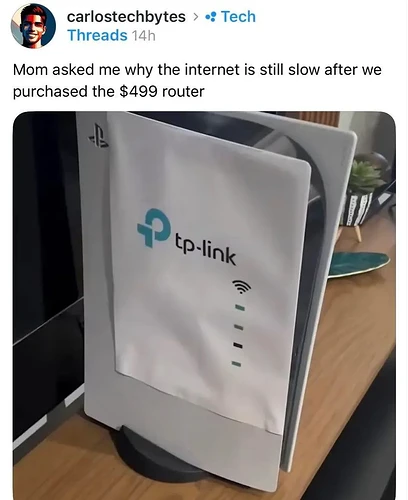Click the PlayStation logo on the console
The height and width of the screenshot is (500, 408).
pyautogui.click(x=99, y=136)
